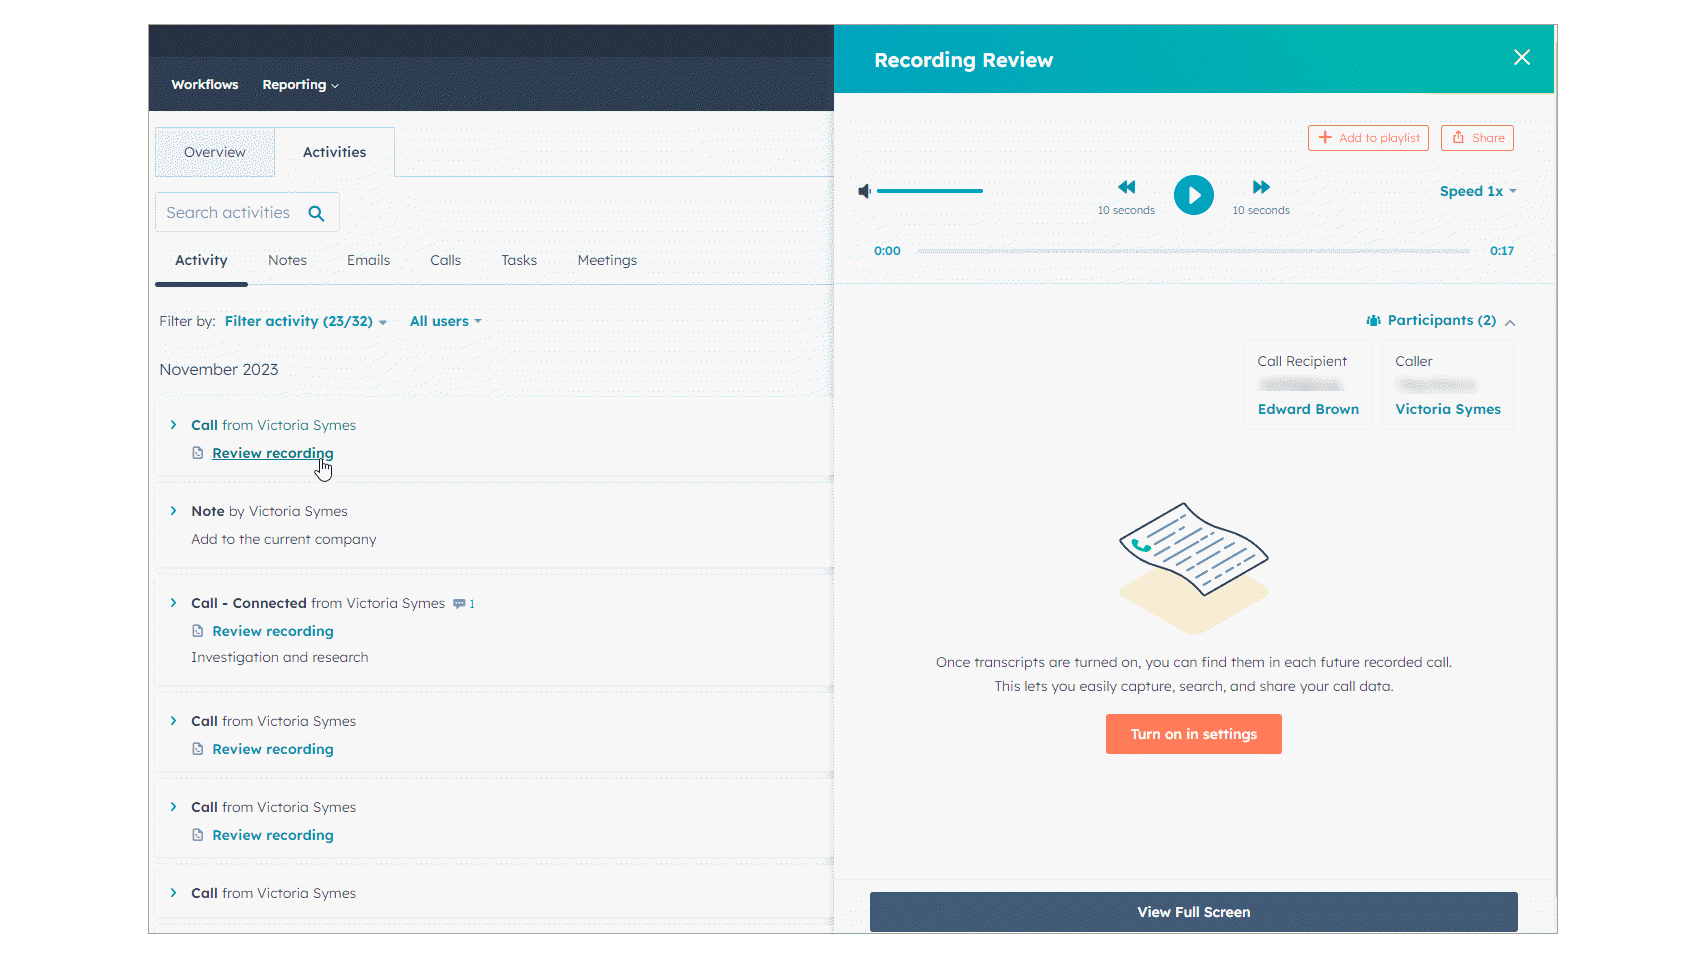Click the playback progress timeline
The height and width of the screenshot is (959, 1706).
point(1193,251)
